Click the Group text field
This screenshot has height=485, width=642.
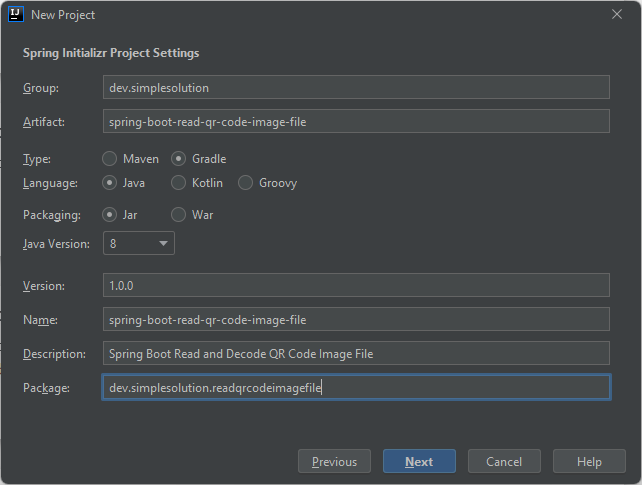coord(356,87)
